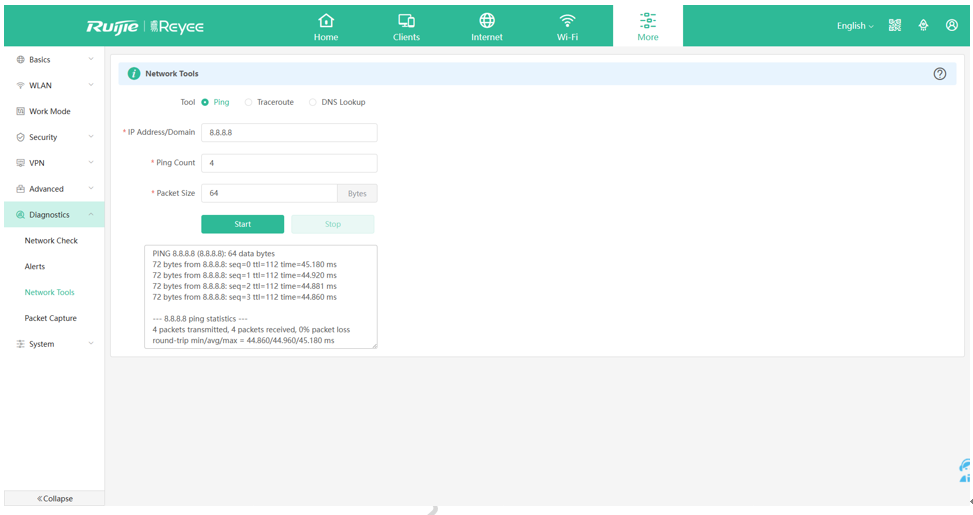Click the QR code icon
The width and height of the screenshot is (973, 515).
point(895,26)
